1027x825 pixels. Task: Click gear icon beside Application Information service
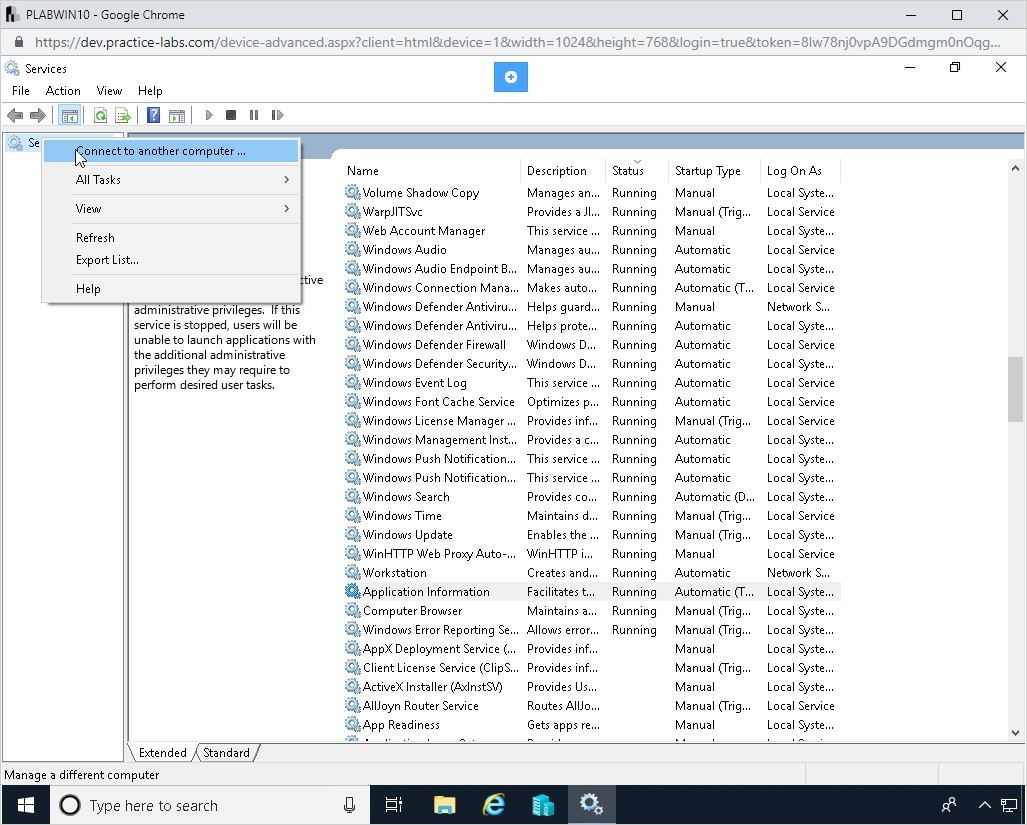pos(352,591)
